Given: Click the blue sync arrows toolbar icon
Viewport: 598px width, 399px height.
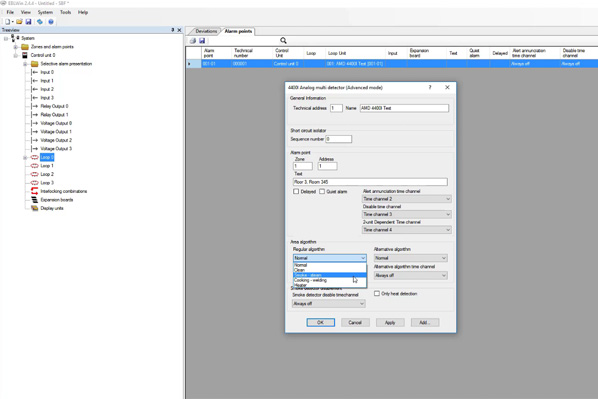Looking at the screenshot, I should [x=40, y=22].
